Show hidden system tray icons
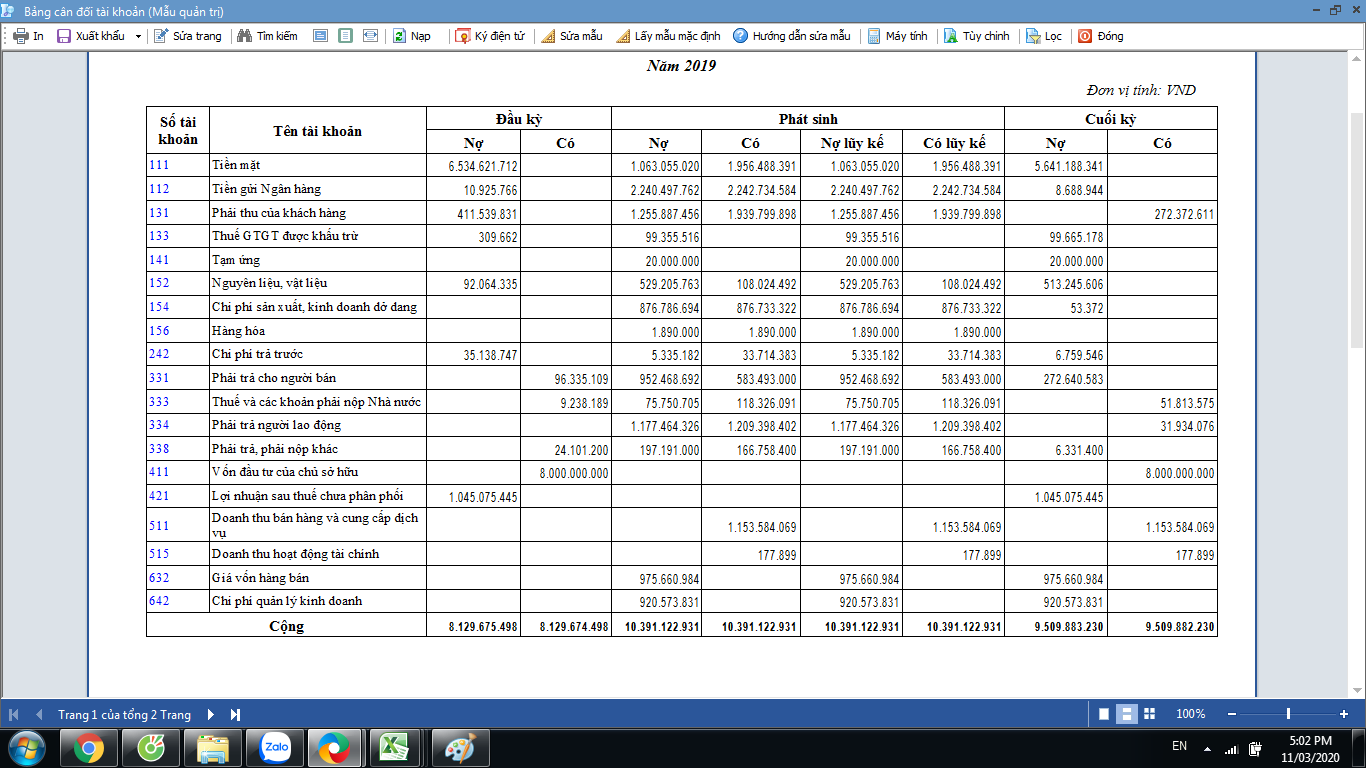Image resolution: width=1366 pixels, height=768 pixels. click(1208, 748)
